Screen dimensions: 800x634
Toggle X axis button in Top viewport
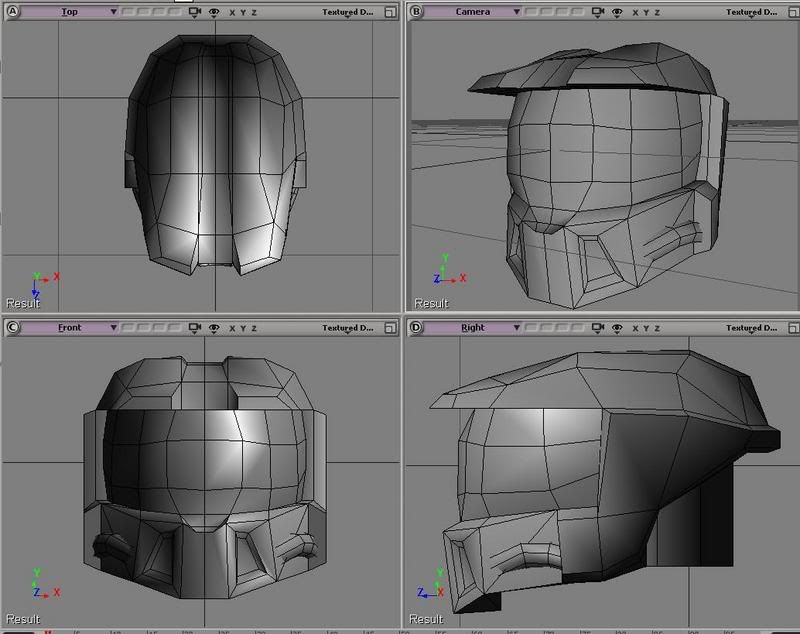232,13
